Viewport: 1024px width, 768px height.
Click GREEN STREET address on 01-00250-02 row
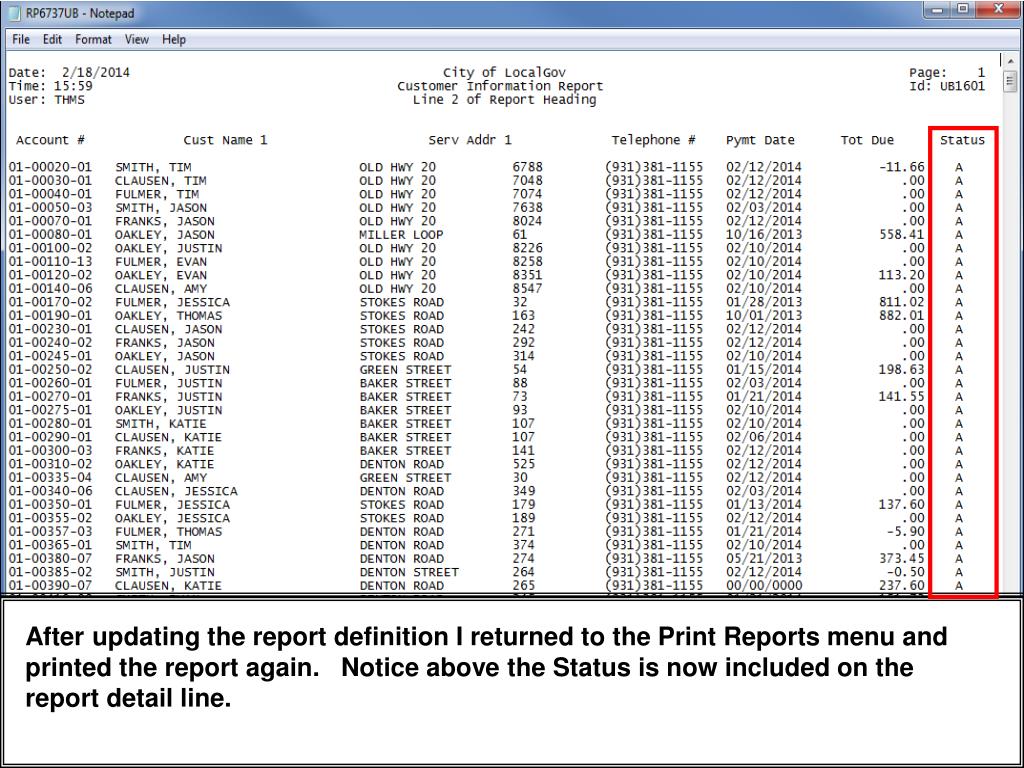405,370
